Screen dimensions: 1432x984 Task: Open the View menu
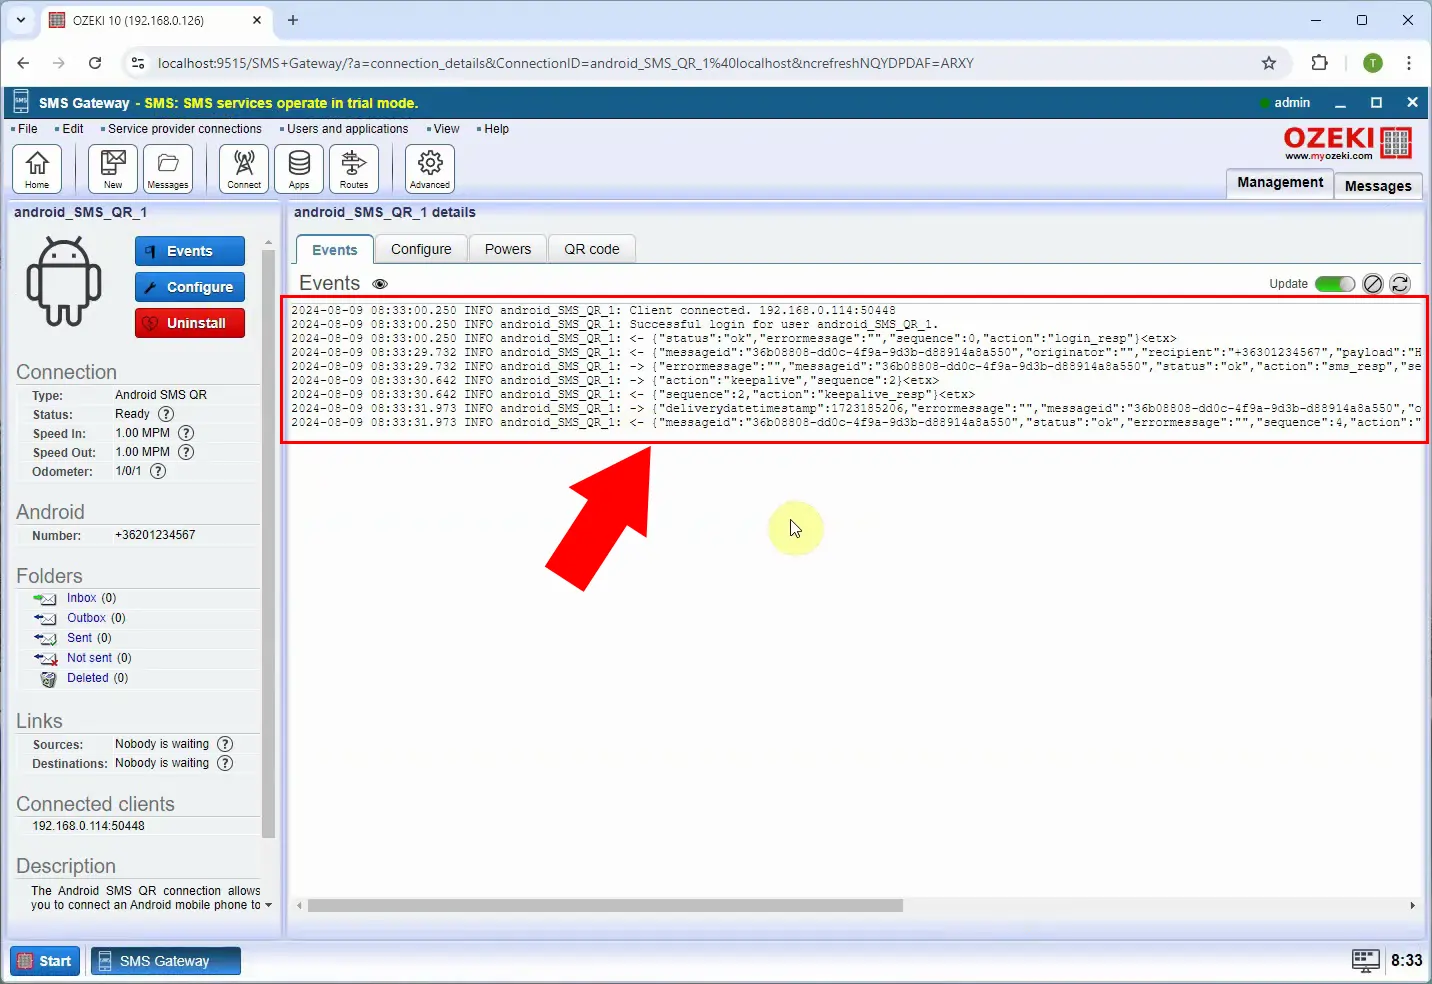point(446,129)
